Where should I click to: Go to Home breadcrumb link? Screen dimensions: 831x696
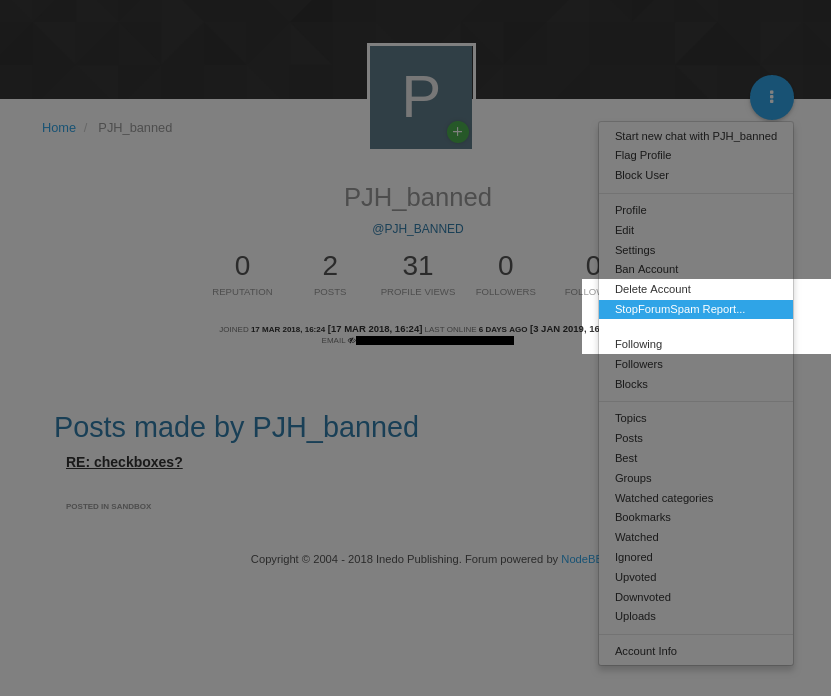tap(59, 128)
